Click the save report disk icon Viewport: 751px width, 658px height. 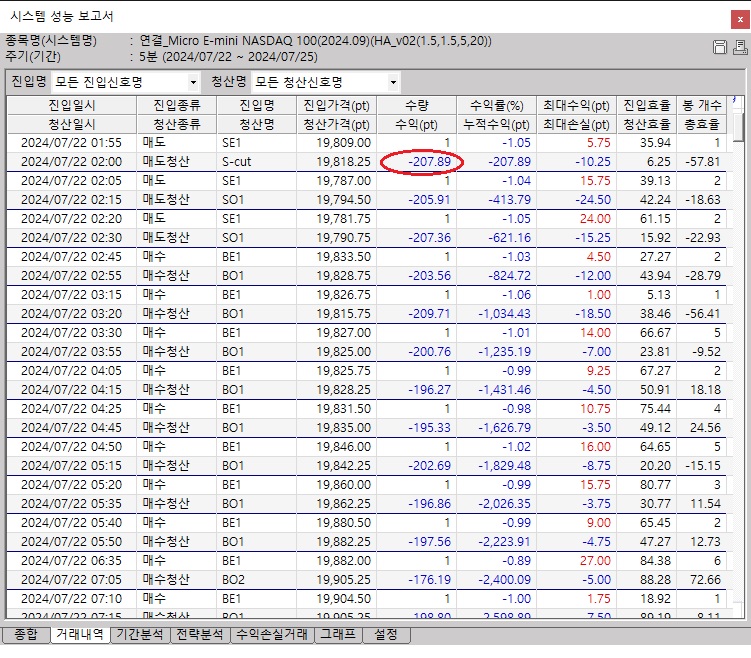[718, 47]
